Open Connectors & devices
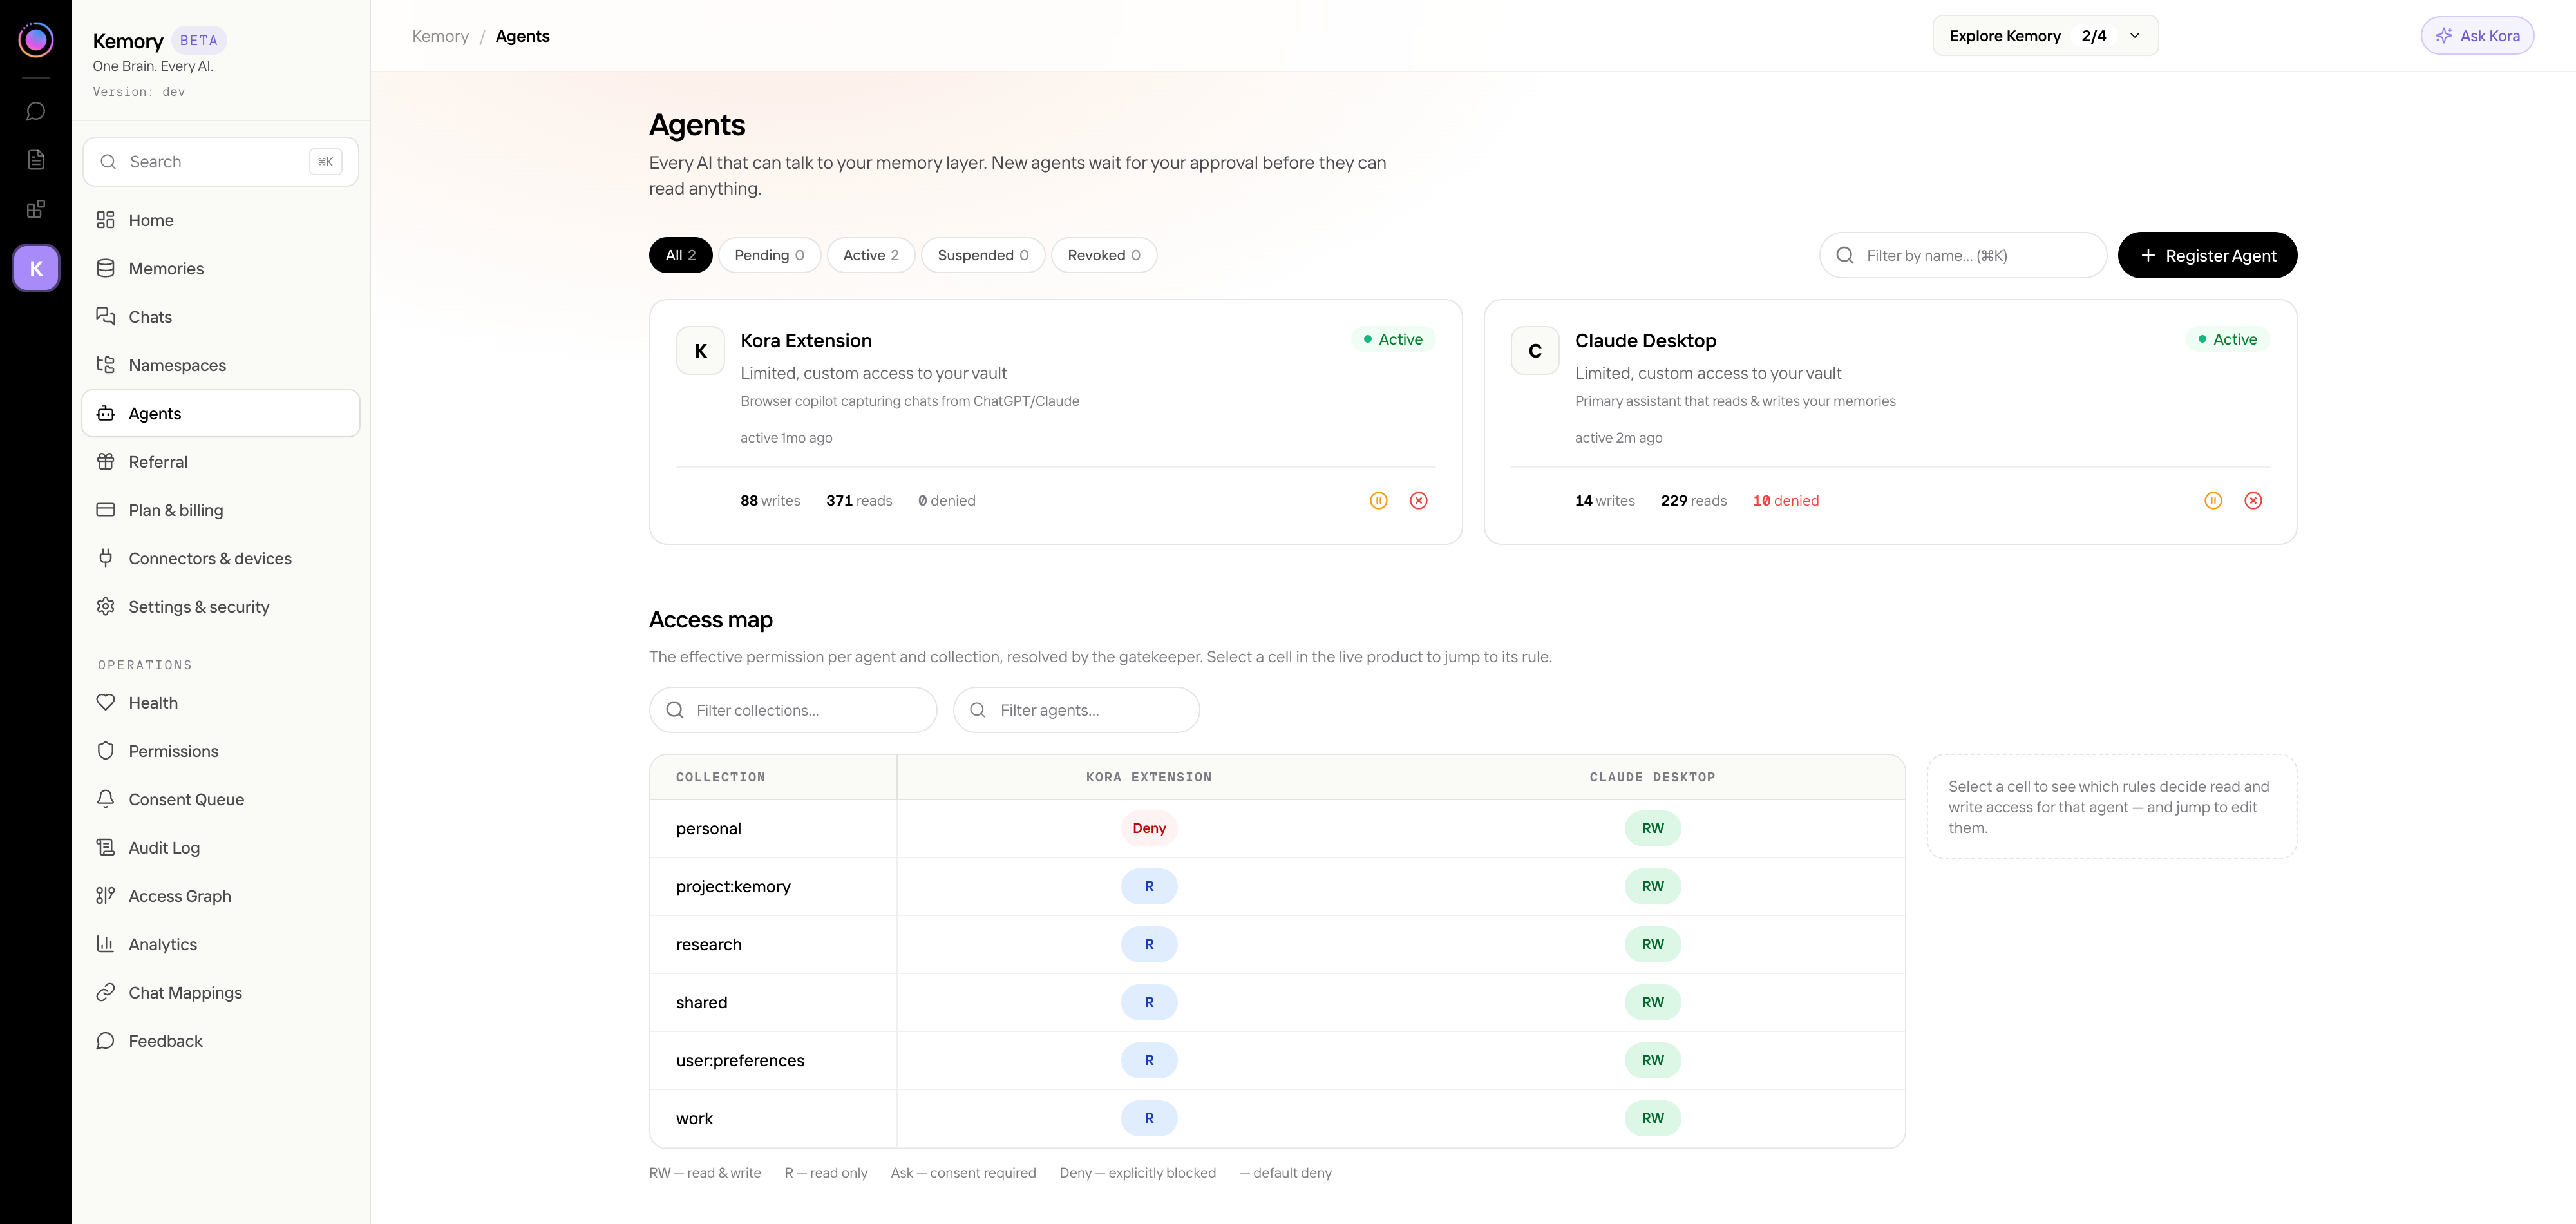The width and height of the screenshot is (2576, 1224). pyautogui.click(x=221, y=558)
